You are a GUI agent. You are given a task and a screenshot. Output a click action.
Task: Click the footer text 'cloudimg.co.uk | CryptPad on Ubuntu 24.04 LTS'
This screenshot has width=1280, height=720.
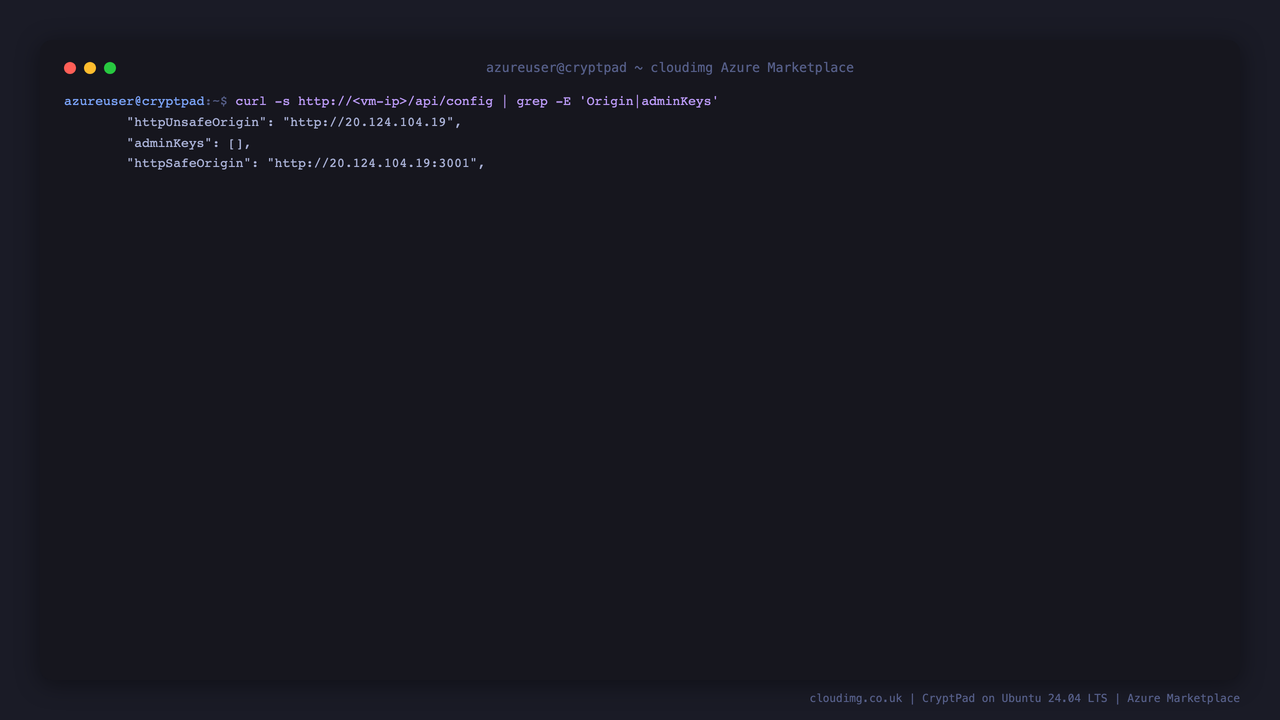[x=958, y=698]
